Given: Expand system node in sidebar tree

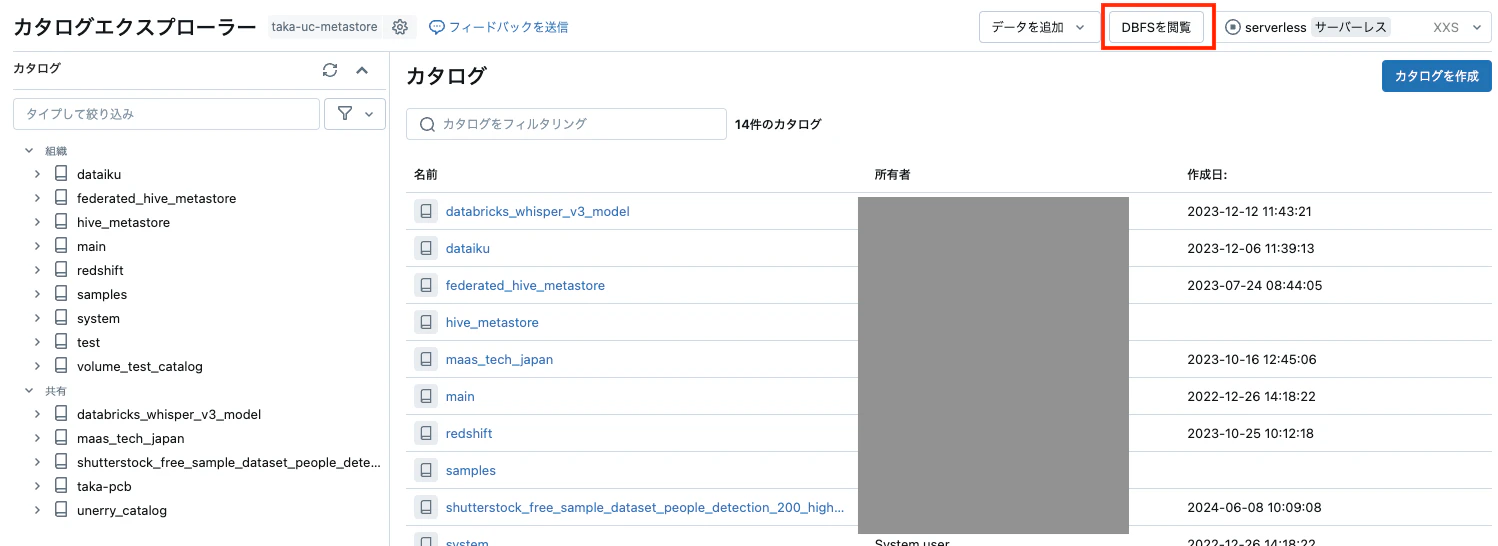Looking at the screenshot, I should click(x=37, y=318).
